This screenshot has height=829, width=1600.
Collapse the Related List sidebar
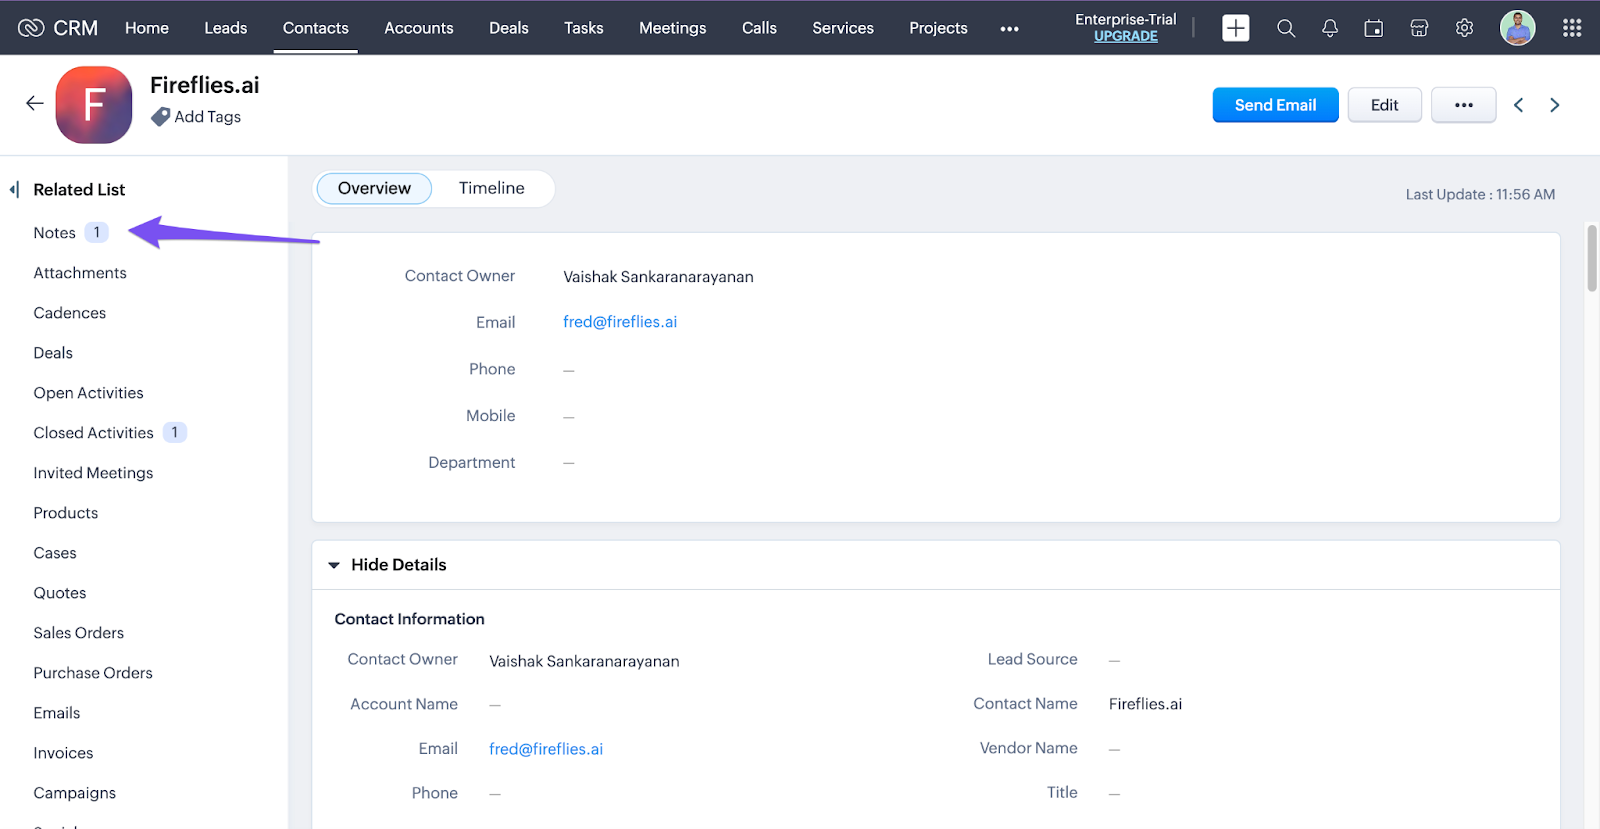[x=14, y=189]
